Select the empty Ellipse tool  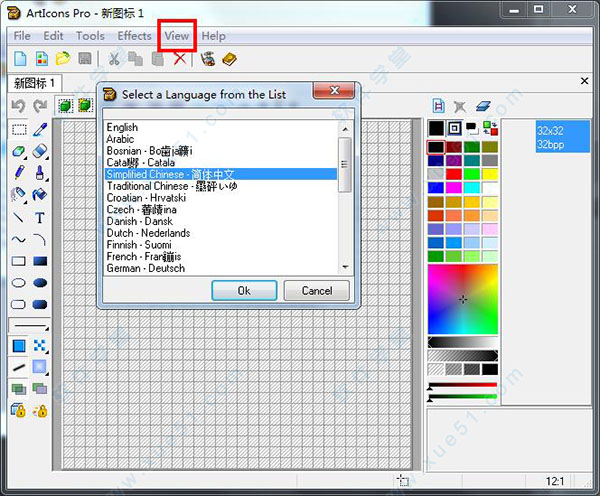(x=18, y=283)
